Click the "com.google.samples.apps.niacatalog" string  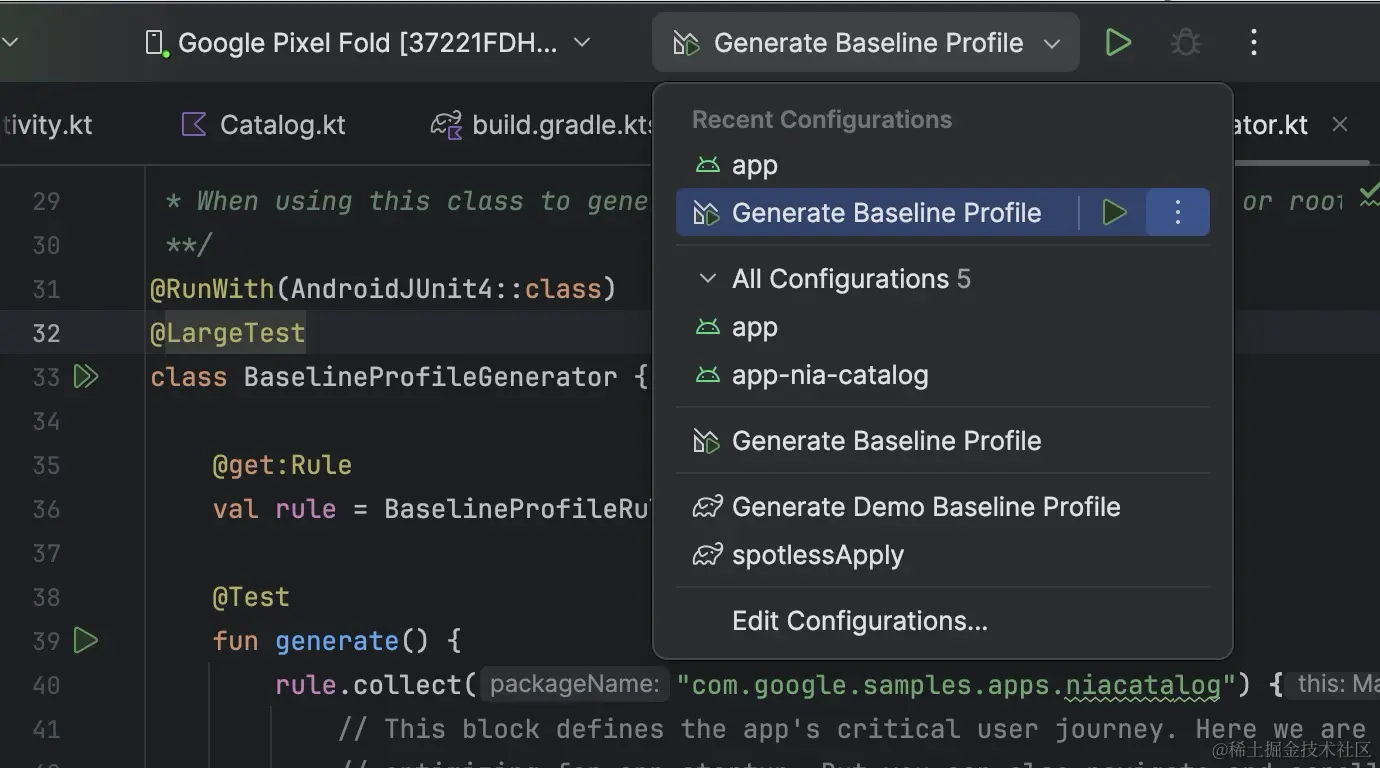tap(957, 685)
